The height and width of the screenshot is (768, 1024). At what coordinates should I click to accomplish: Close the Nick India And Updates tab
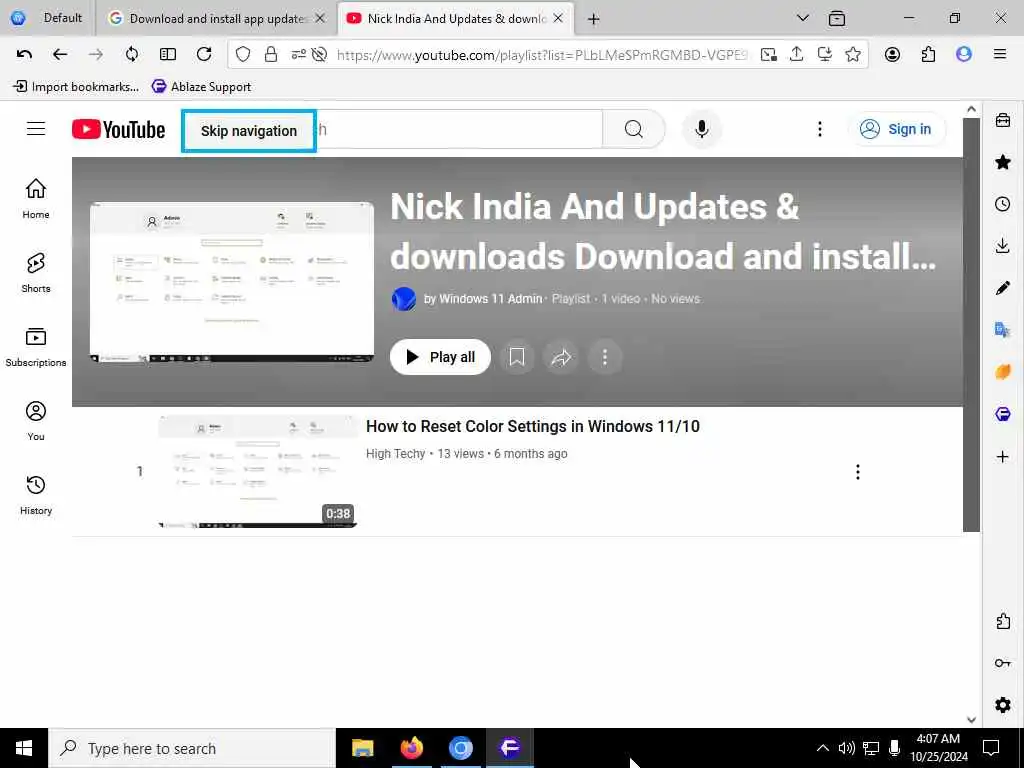558,18
